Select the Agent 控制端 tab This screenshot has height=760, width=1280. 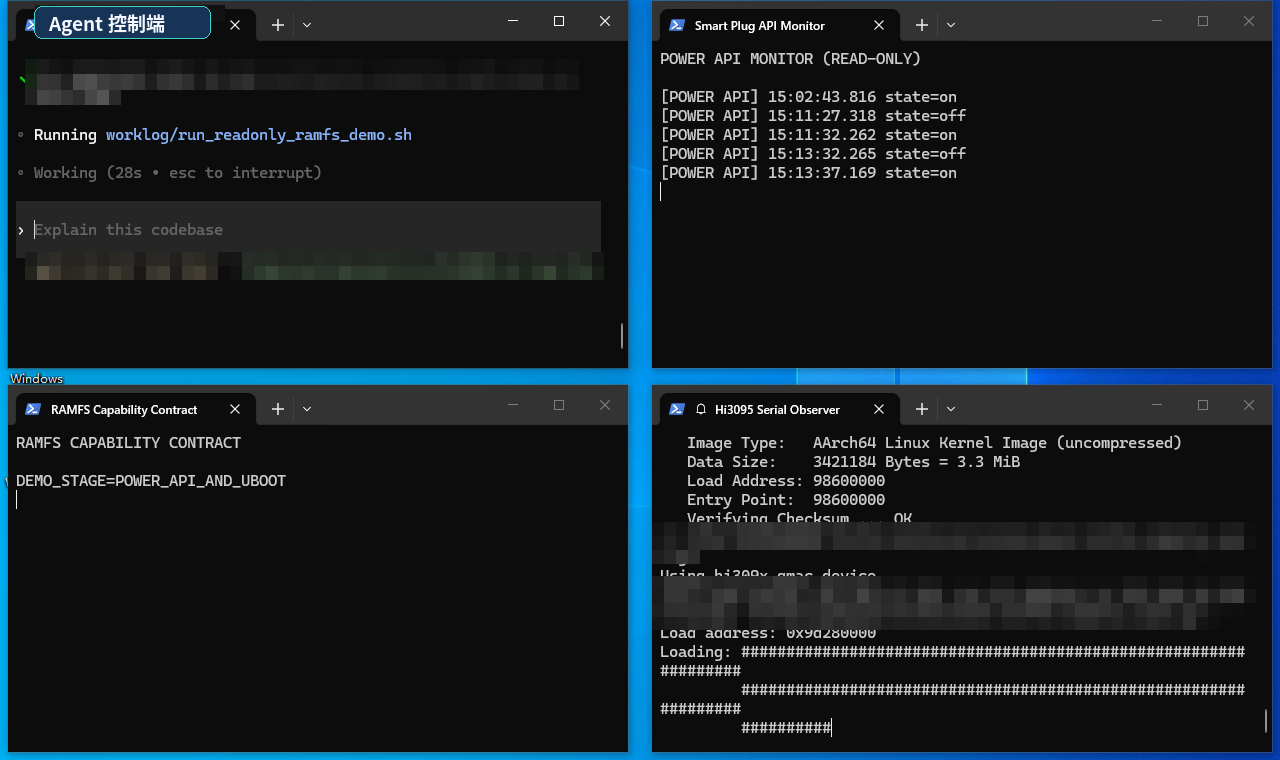(x=135, y=24)
